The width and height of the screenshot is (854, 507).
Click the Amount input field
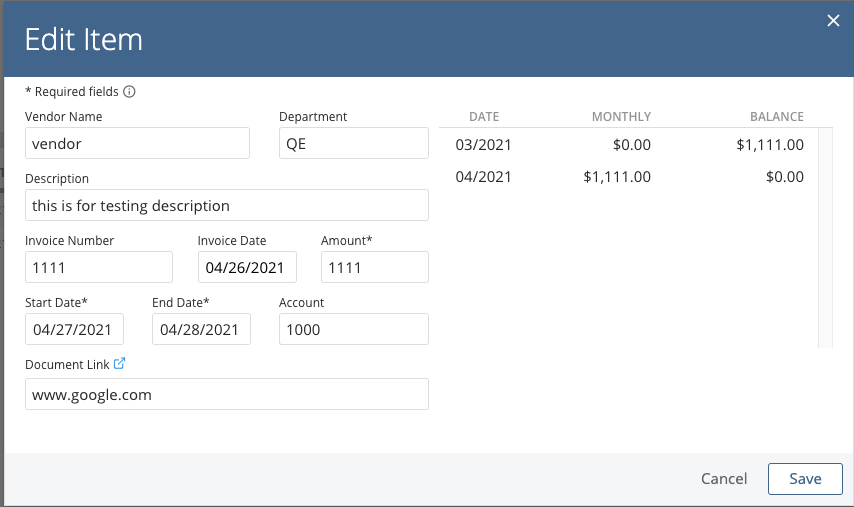pos(374,267)
